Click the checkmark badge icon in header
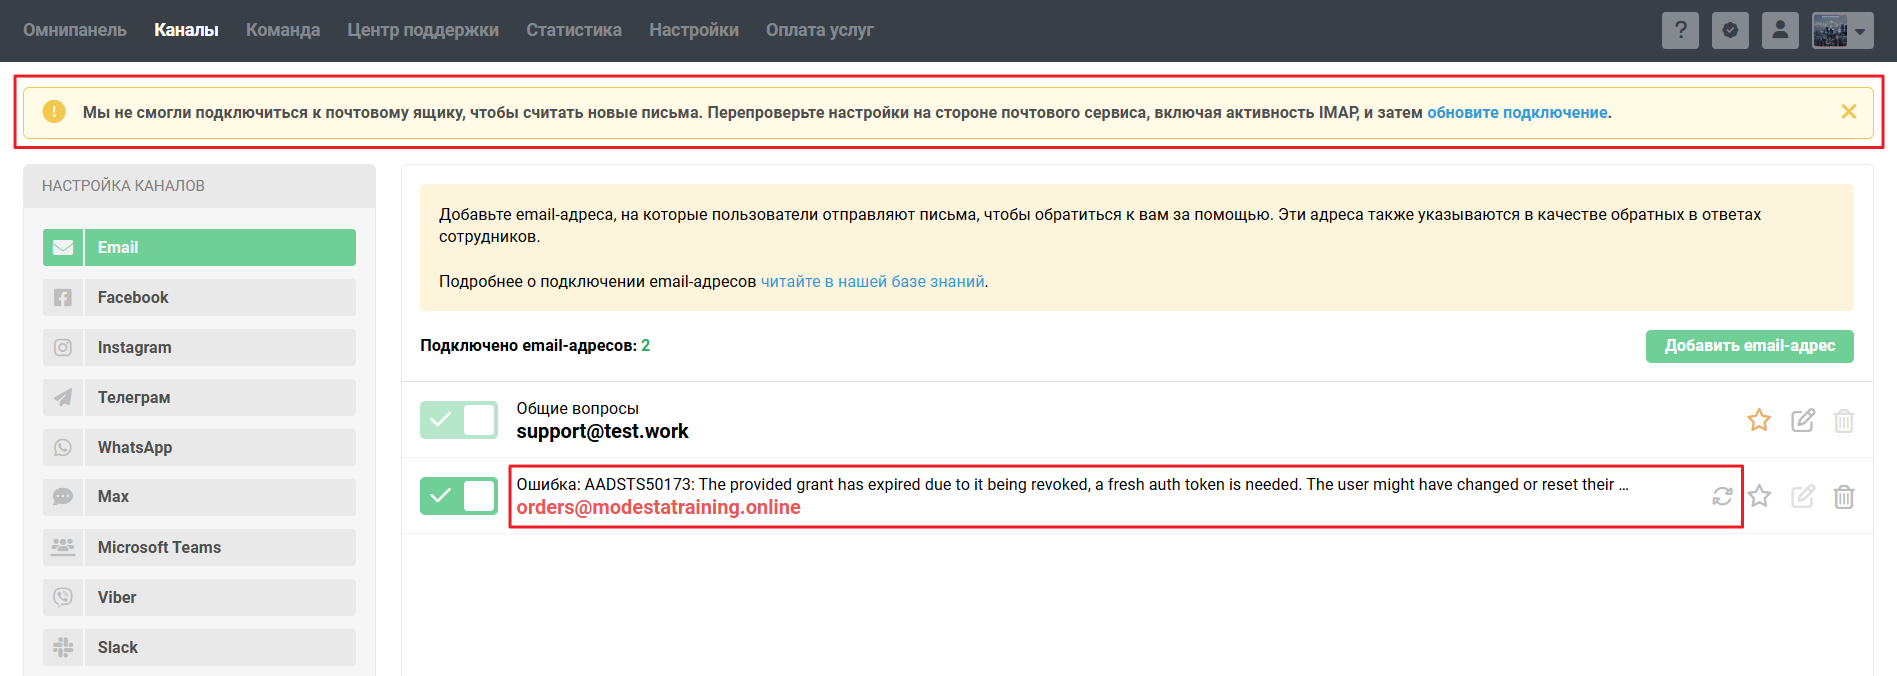 coord(1730,30)
